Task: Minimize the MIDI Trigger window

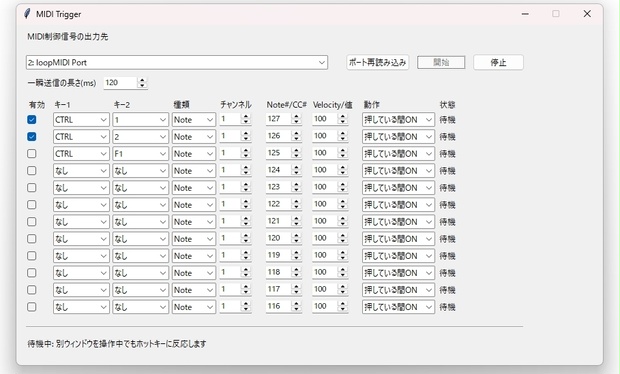Action: pos(525,14)
